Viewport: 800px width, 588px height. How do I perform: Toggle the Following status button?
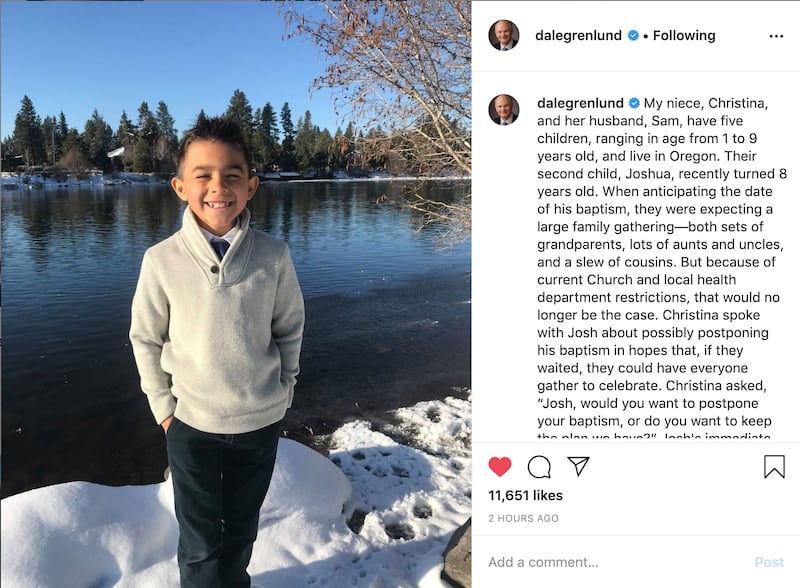(x=684, y=35)
